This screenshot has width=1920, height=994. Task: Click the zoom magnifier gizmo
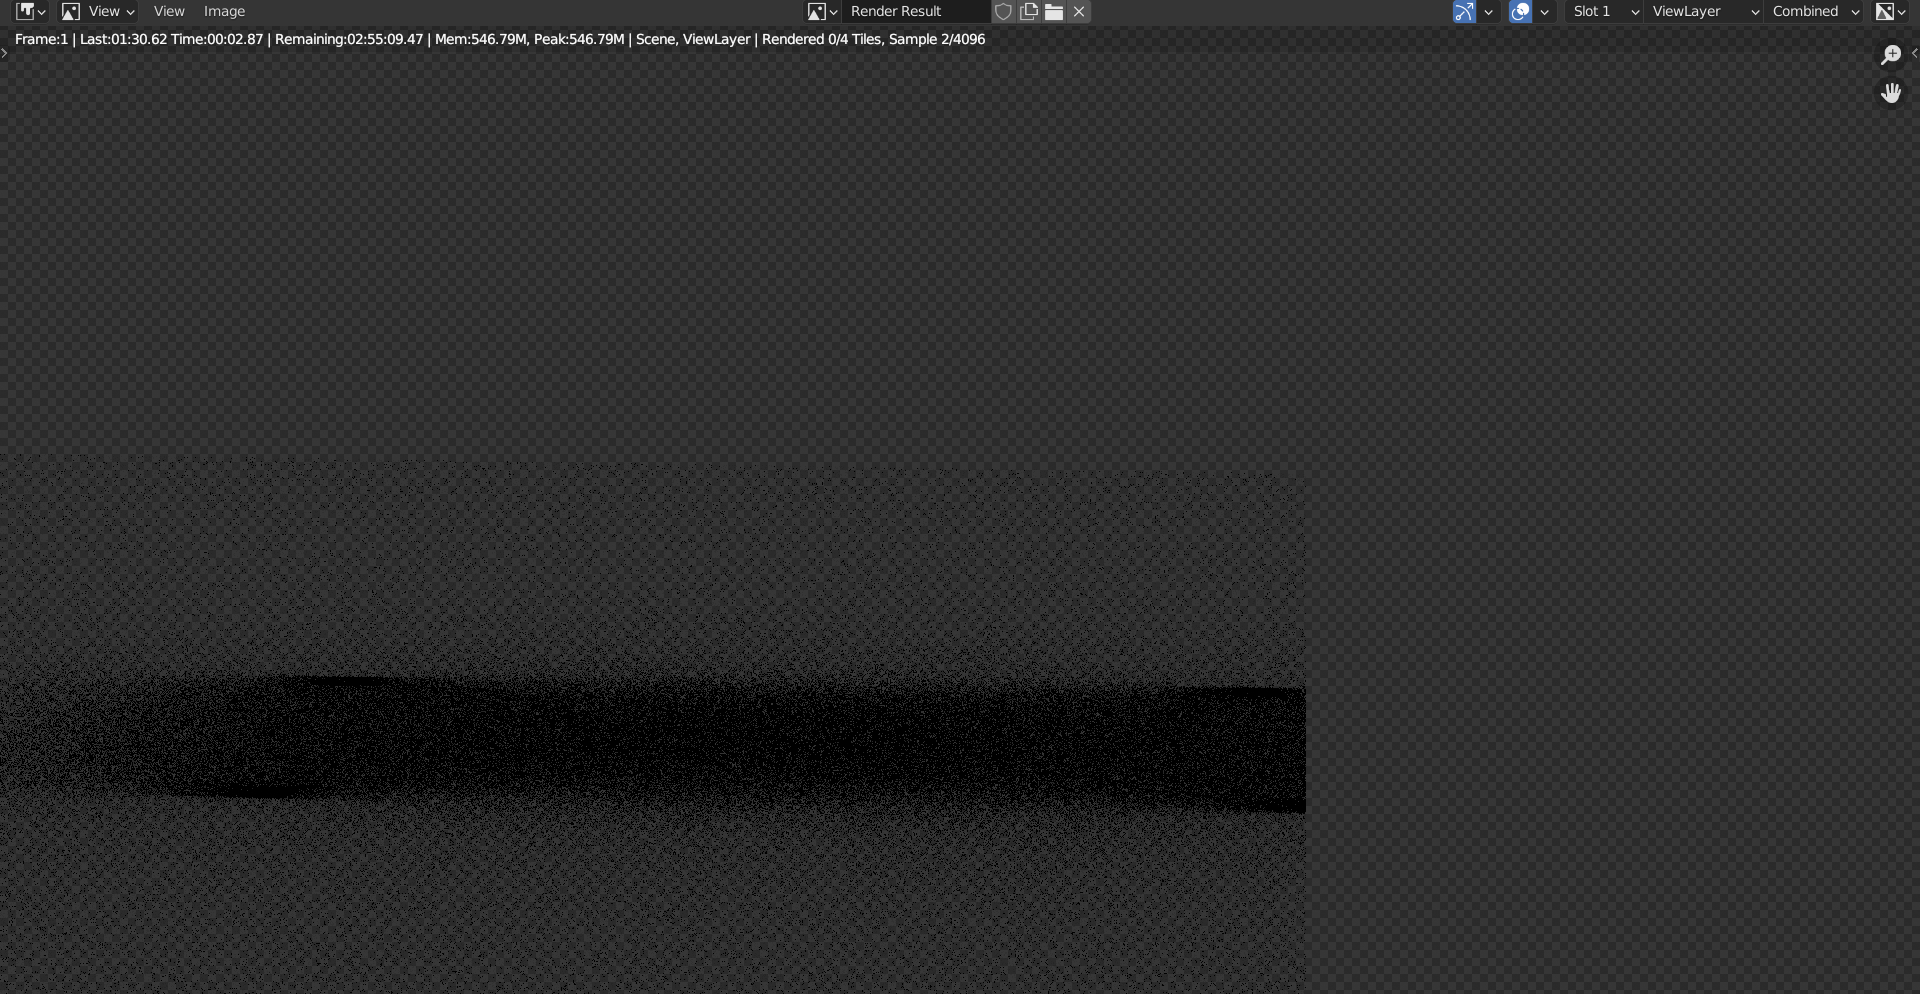[x=1890, y=55]
